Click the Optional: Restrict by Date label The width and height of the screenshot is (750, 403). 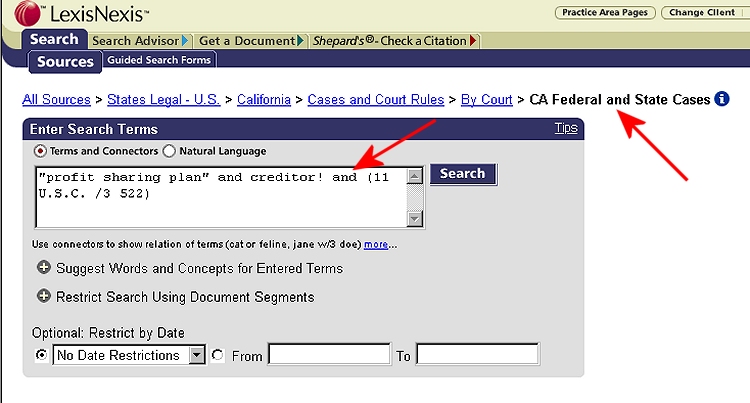click(108, 333)
